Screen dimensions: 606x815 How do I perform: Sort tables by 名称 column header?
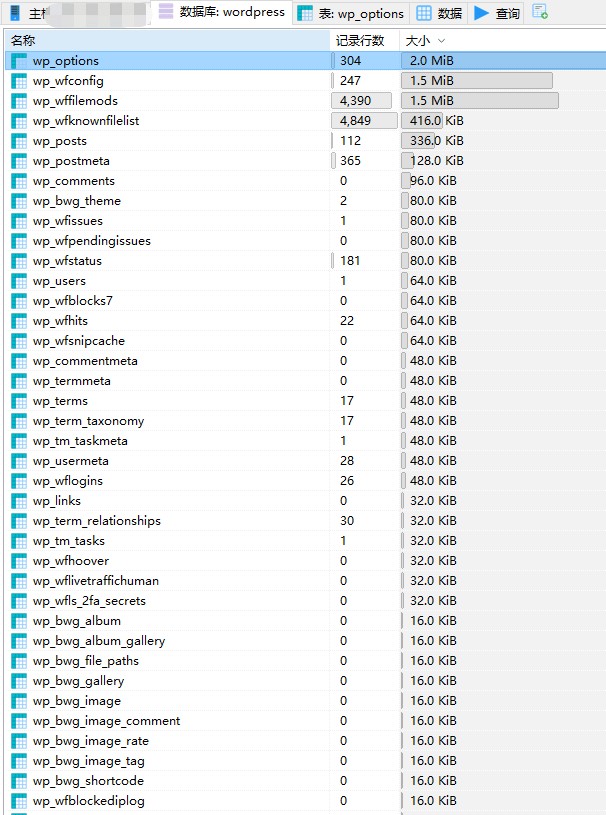point(24,41)
